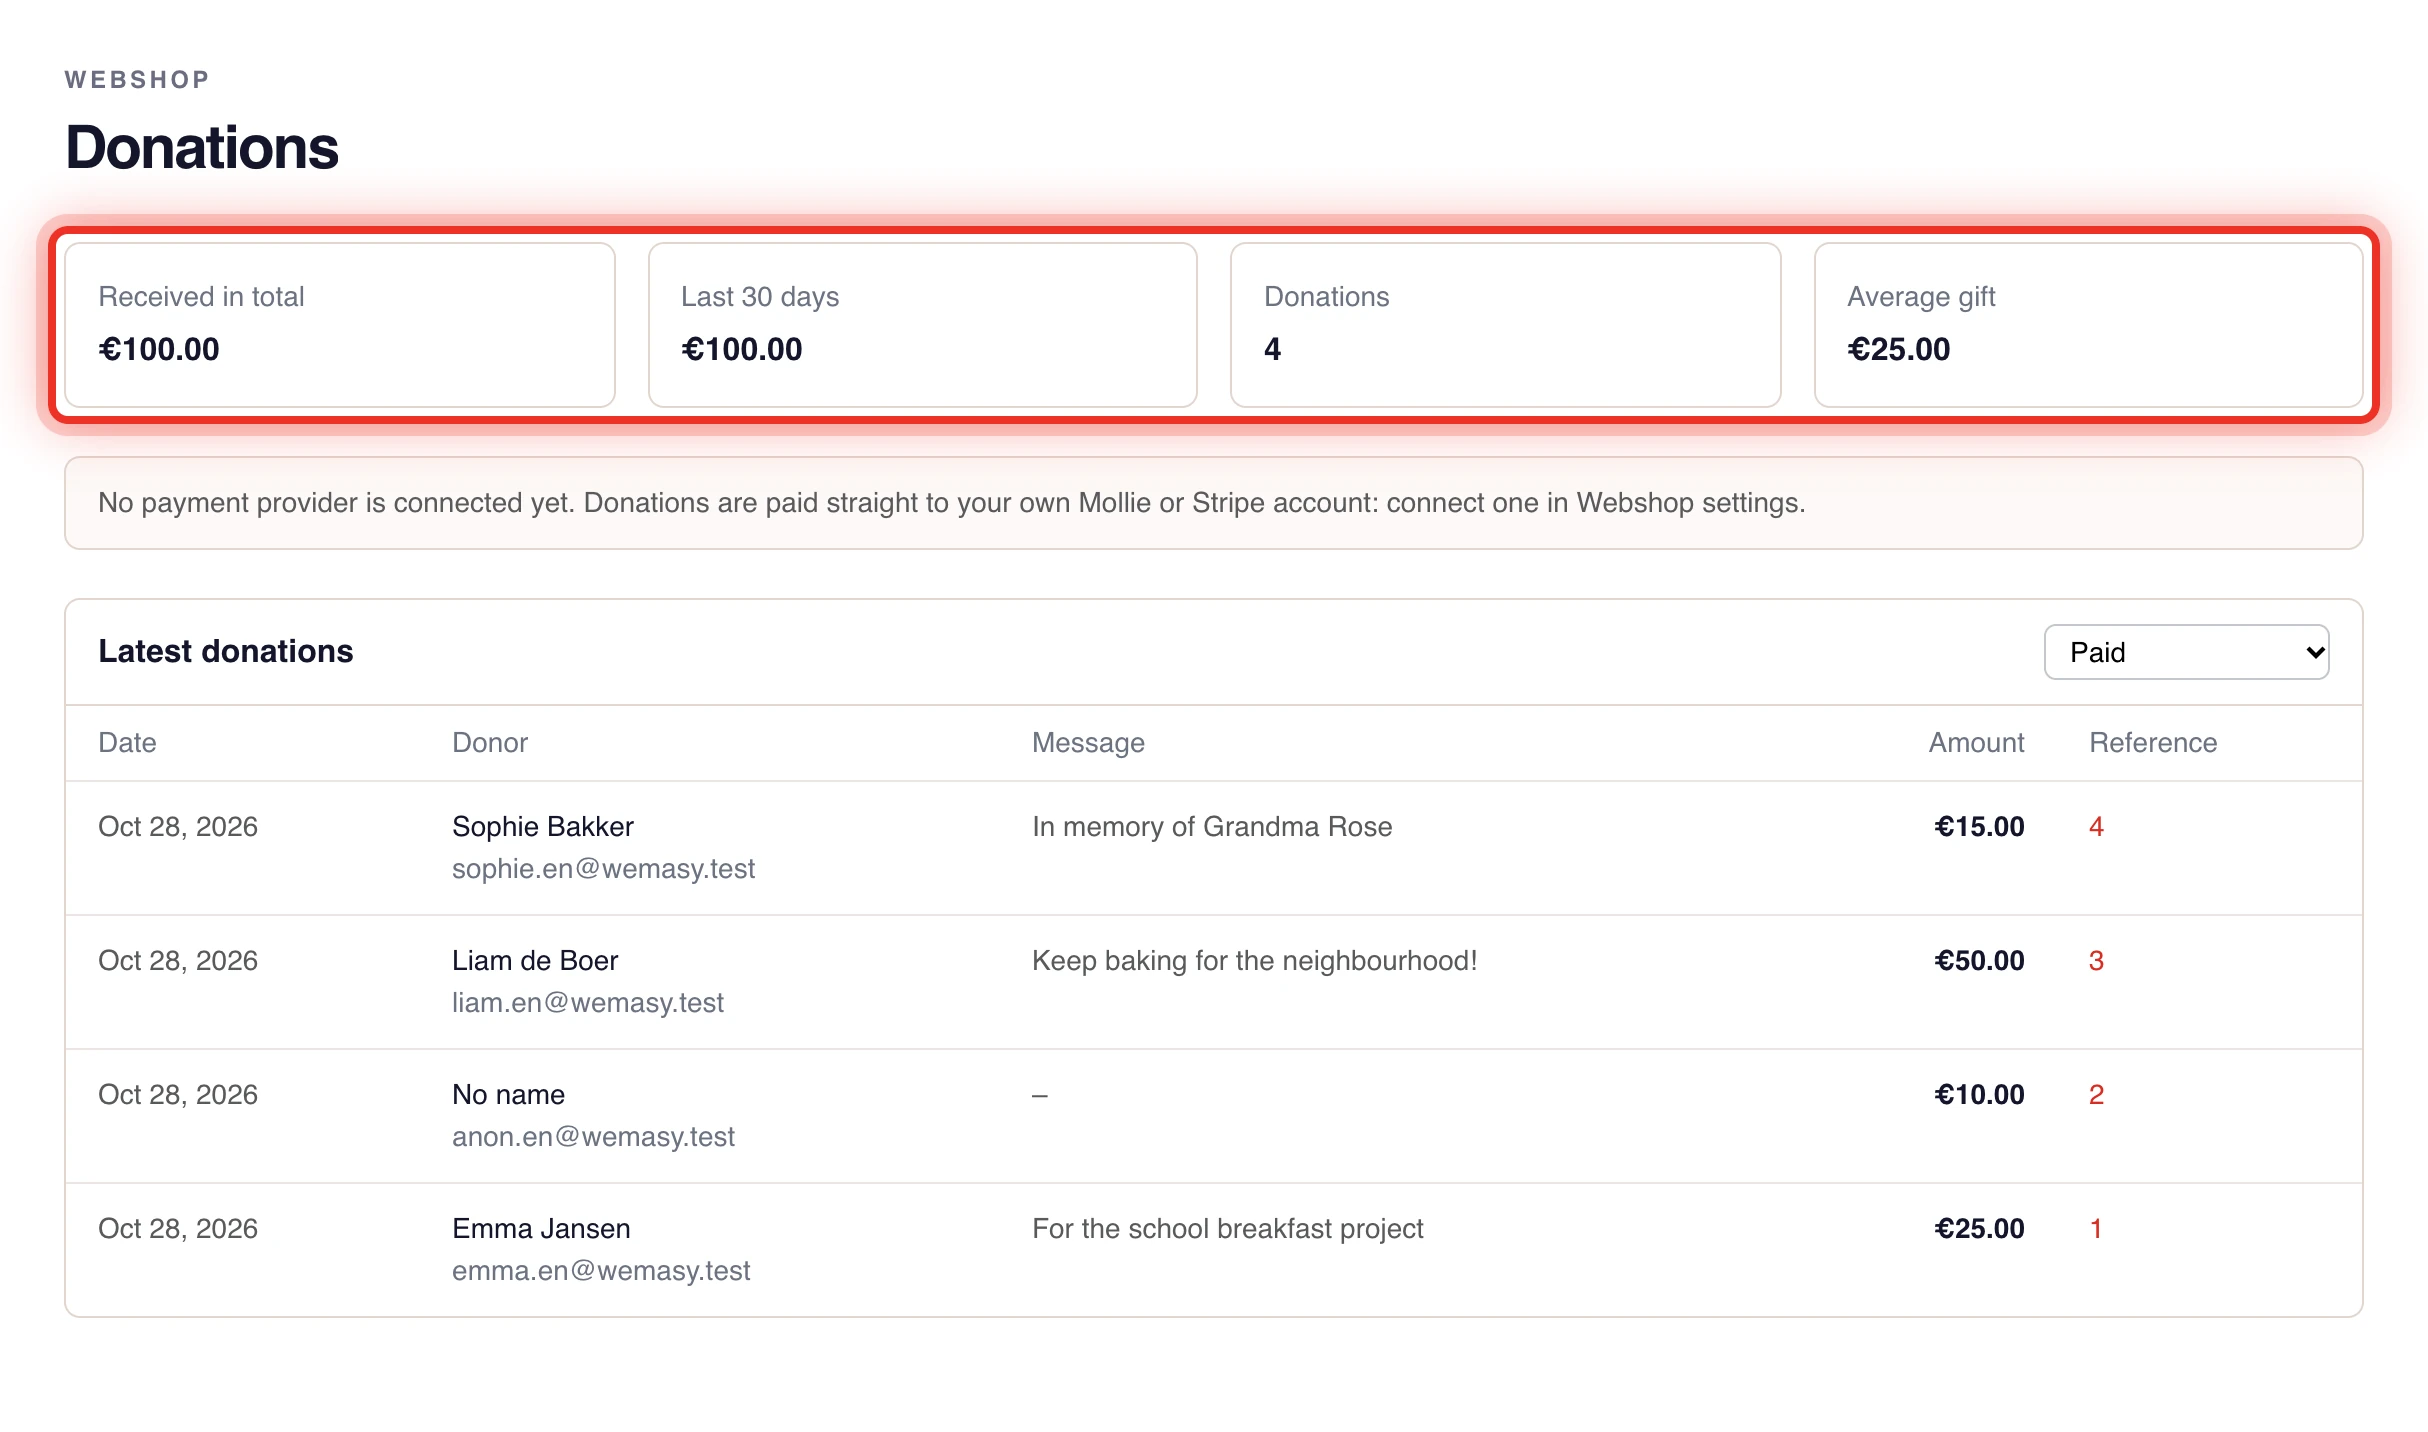Click the Last 30 days card

pos(923,325)
